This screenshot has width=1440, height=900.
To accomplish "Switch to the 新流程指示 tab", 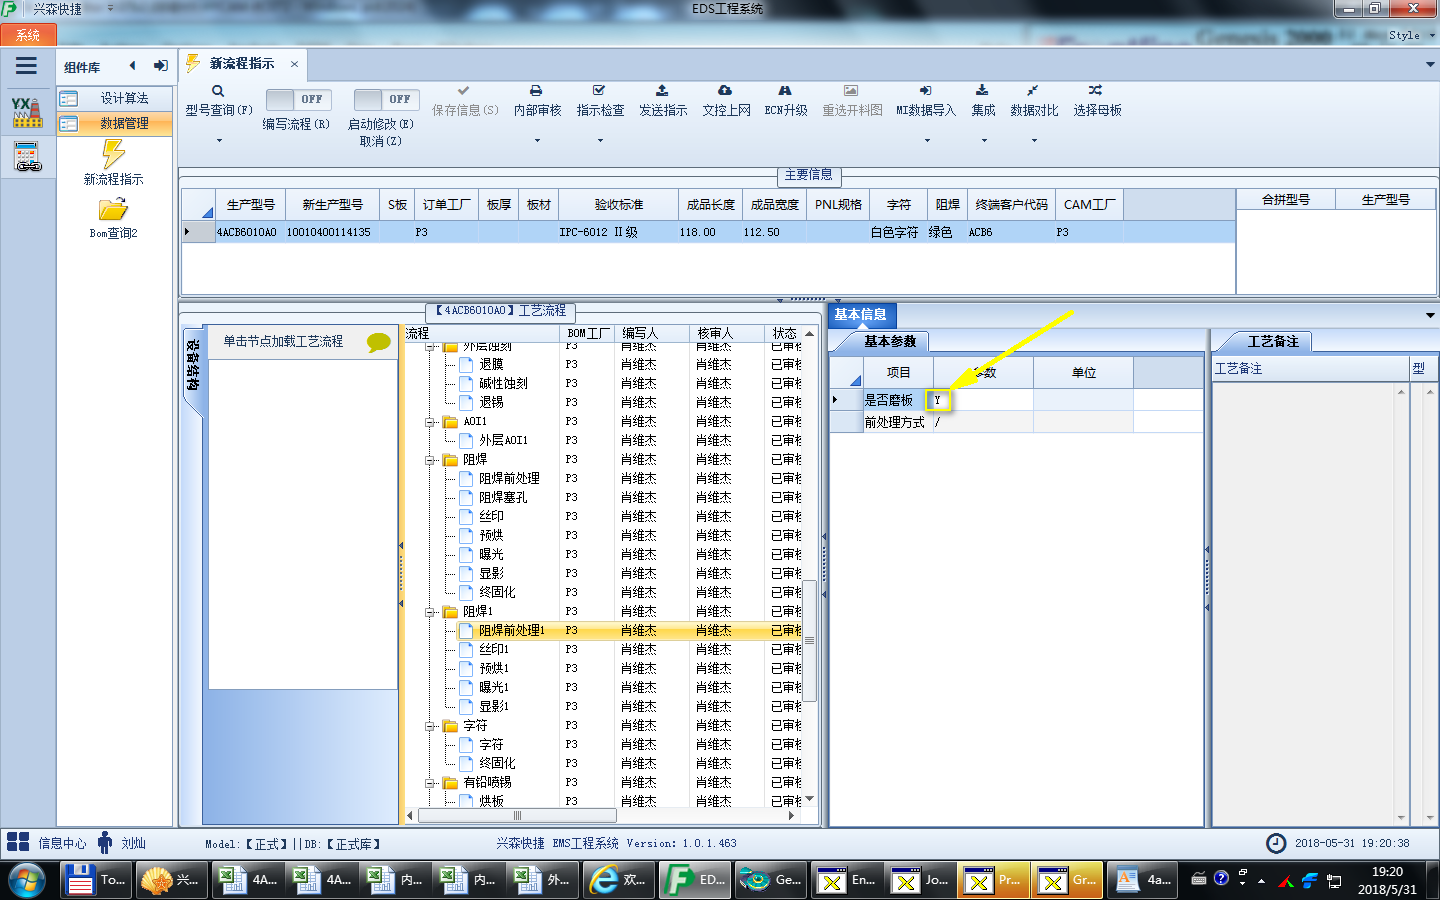I will [241, 63].
